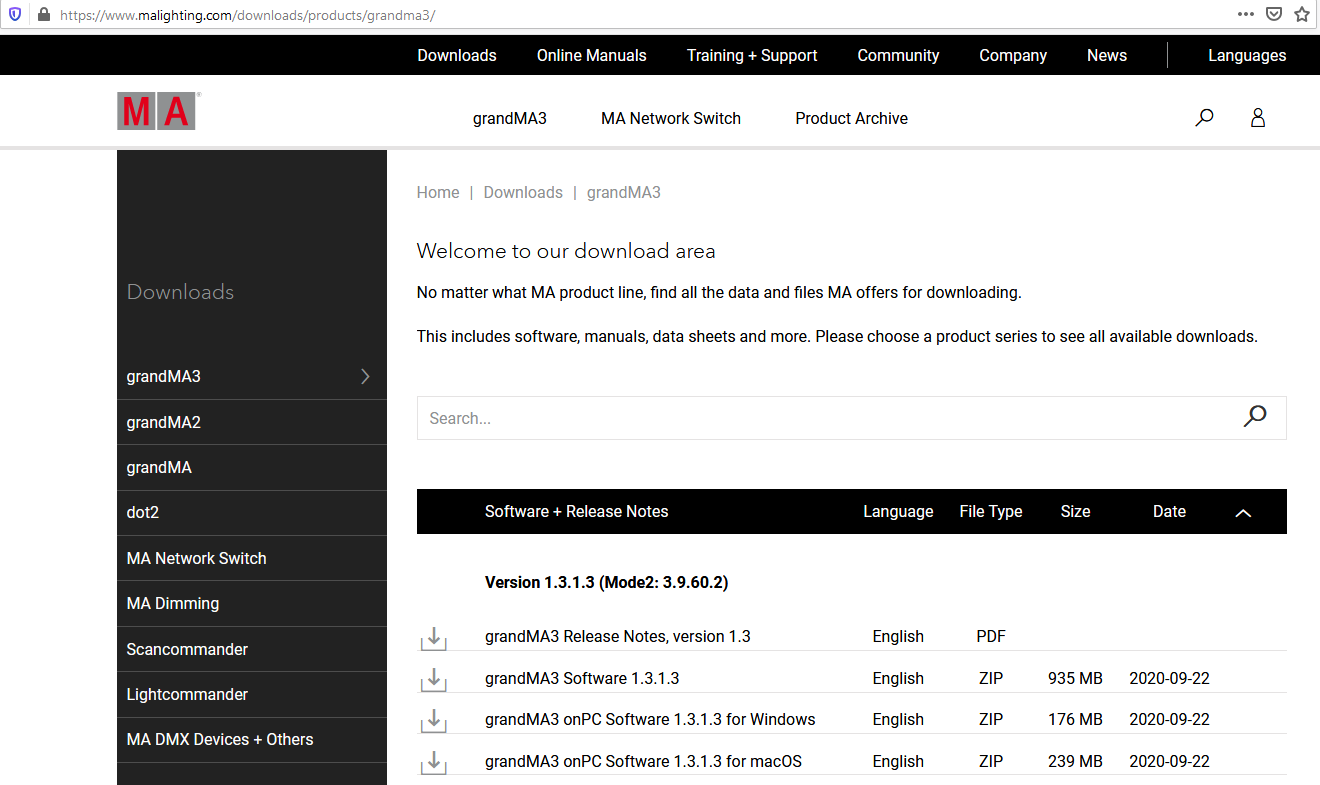
Task: Click the 239 MB size value
Action: pos(1075,761)
